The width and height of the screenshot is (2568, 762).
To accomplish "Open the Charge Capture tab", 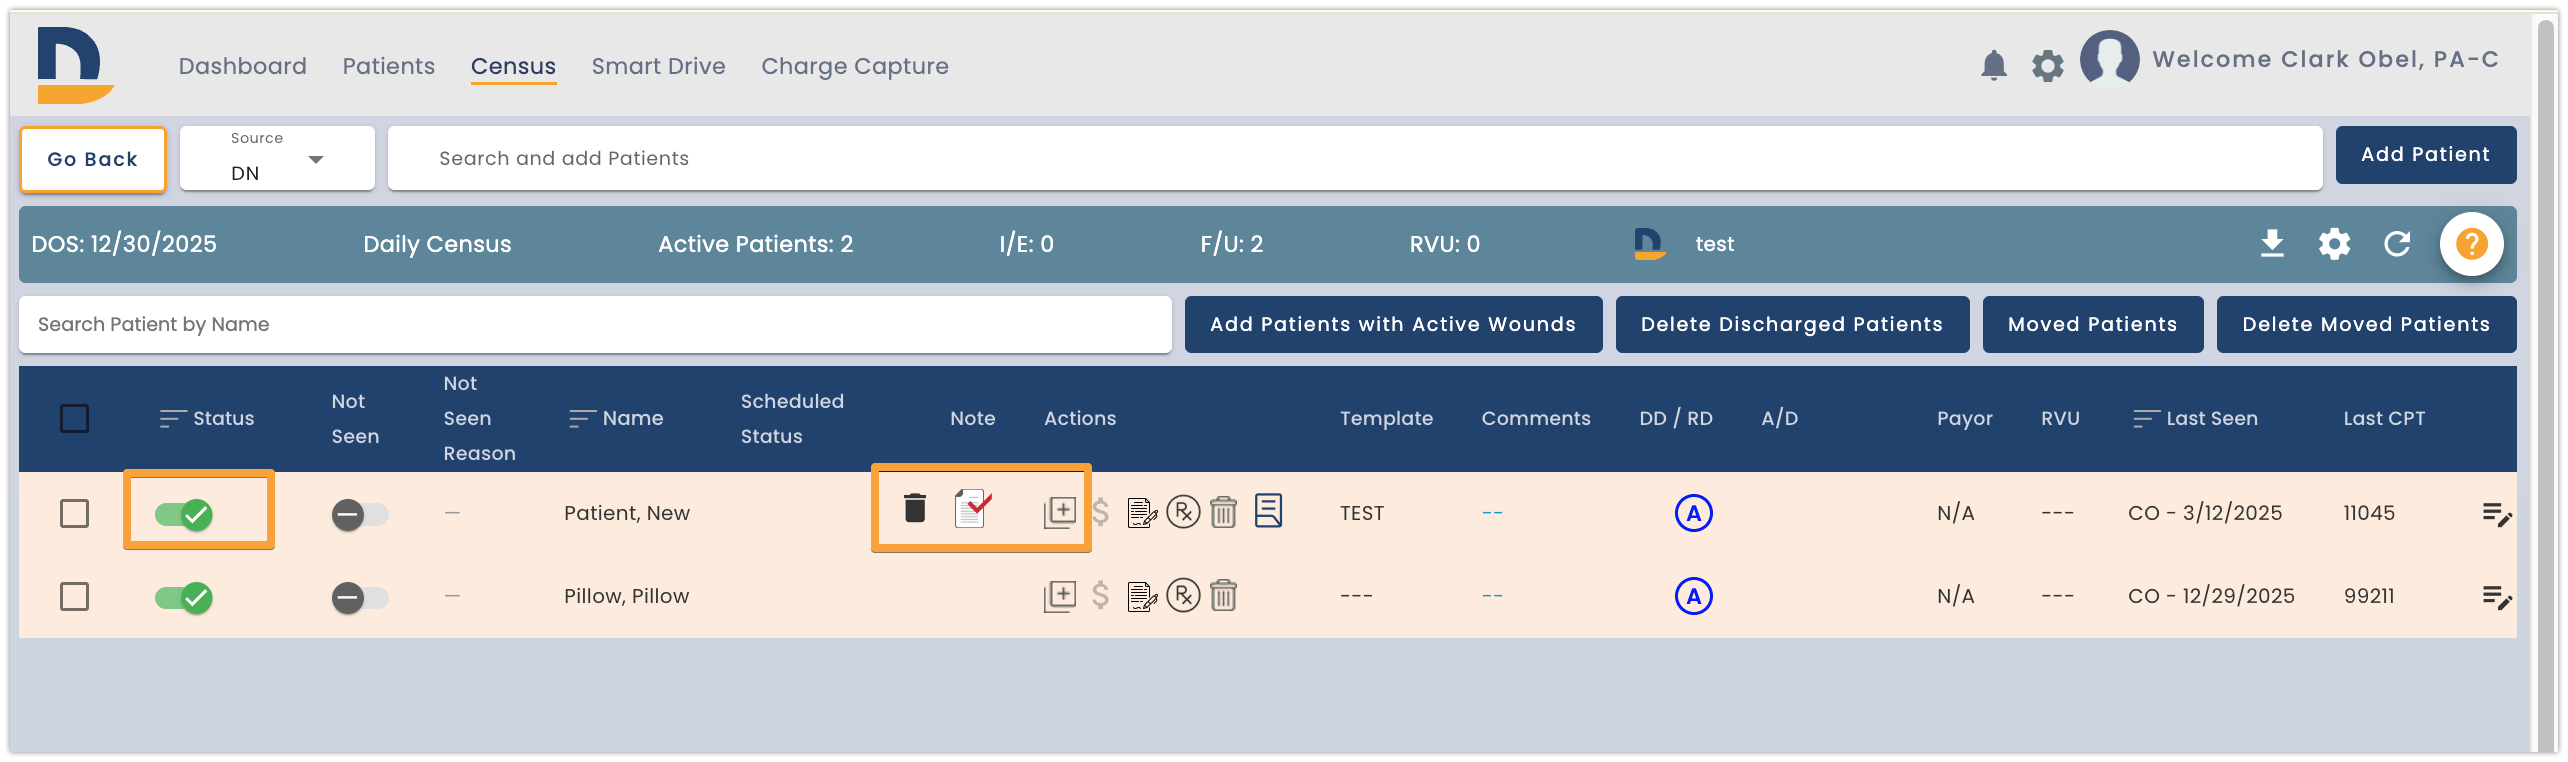I will pos(854,66).
